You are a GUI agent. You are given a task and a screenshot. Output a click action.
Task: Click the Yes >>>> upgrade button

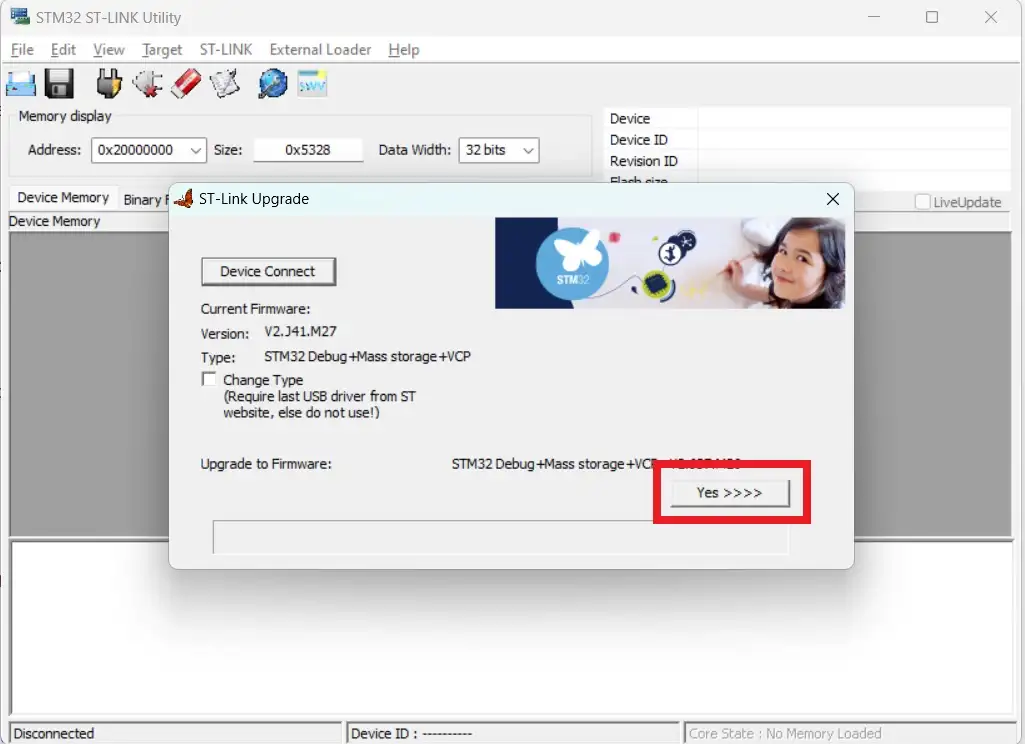click(x=730, y=493)
